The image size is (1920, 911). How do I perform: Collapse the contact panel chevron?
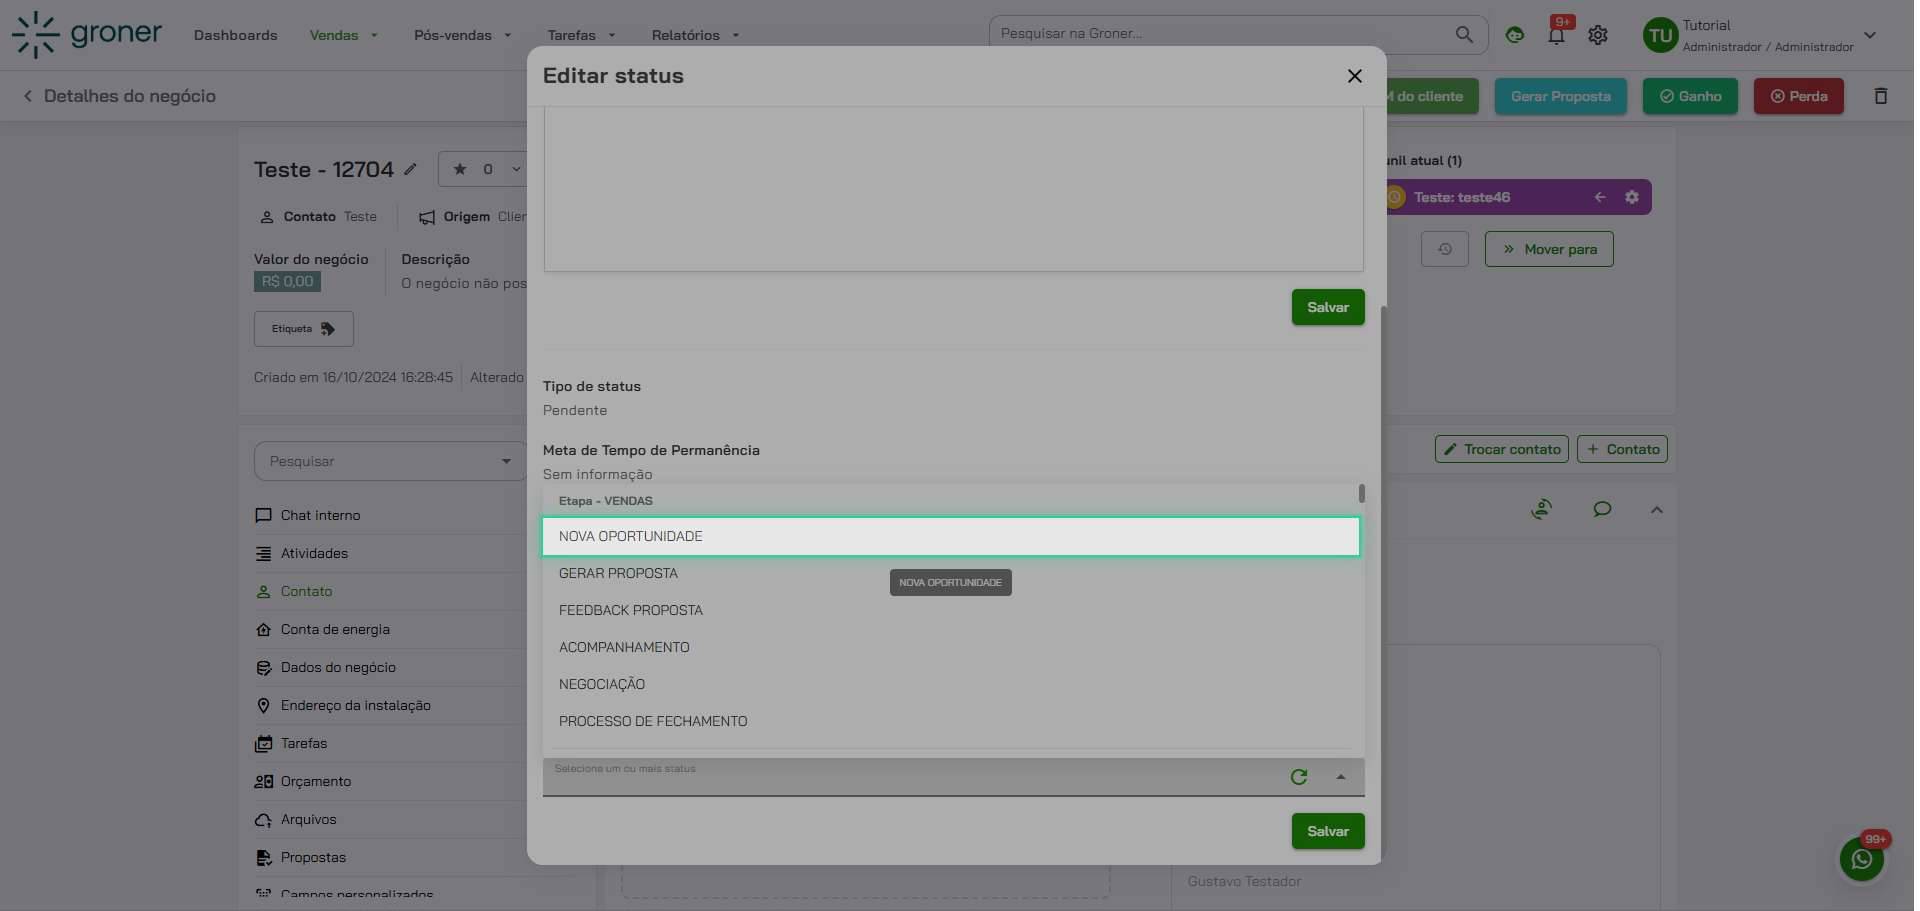tap(1656, 510)
